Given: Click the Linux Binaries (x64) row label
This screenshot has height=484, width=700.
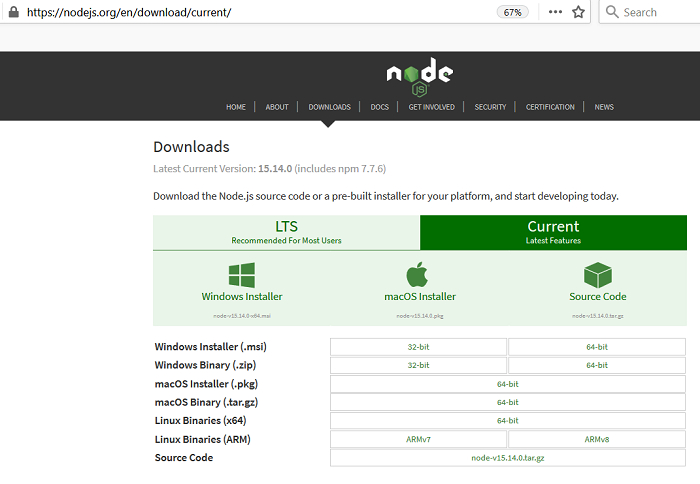Looking at the screenshot, I should pyautogui.click(x=200, y=421).
